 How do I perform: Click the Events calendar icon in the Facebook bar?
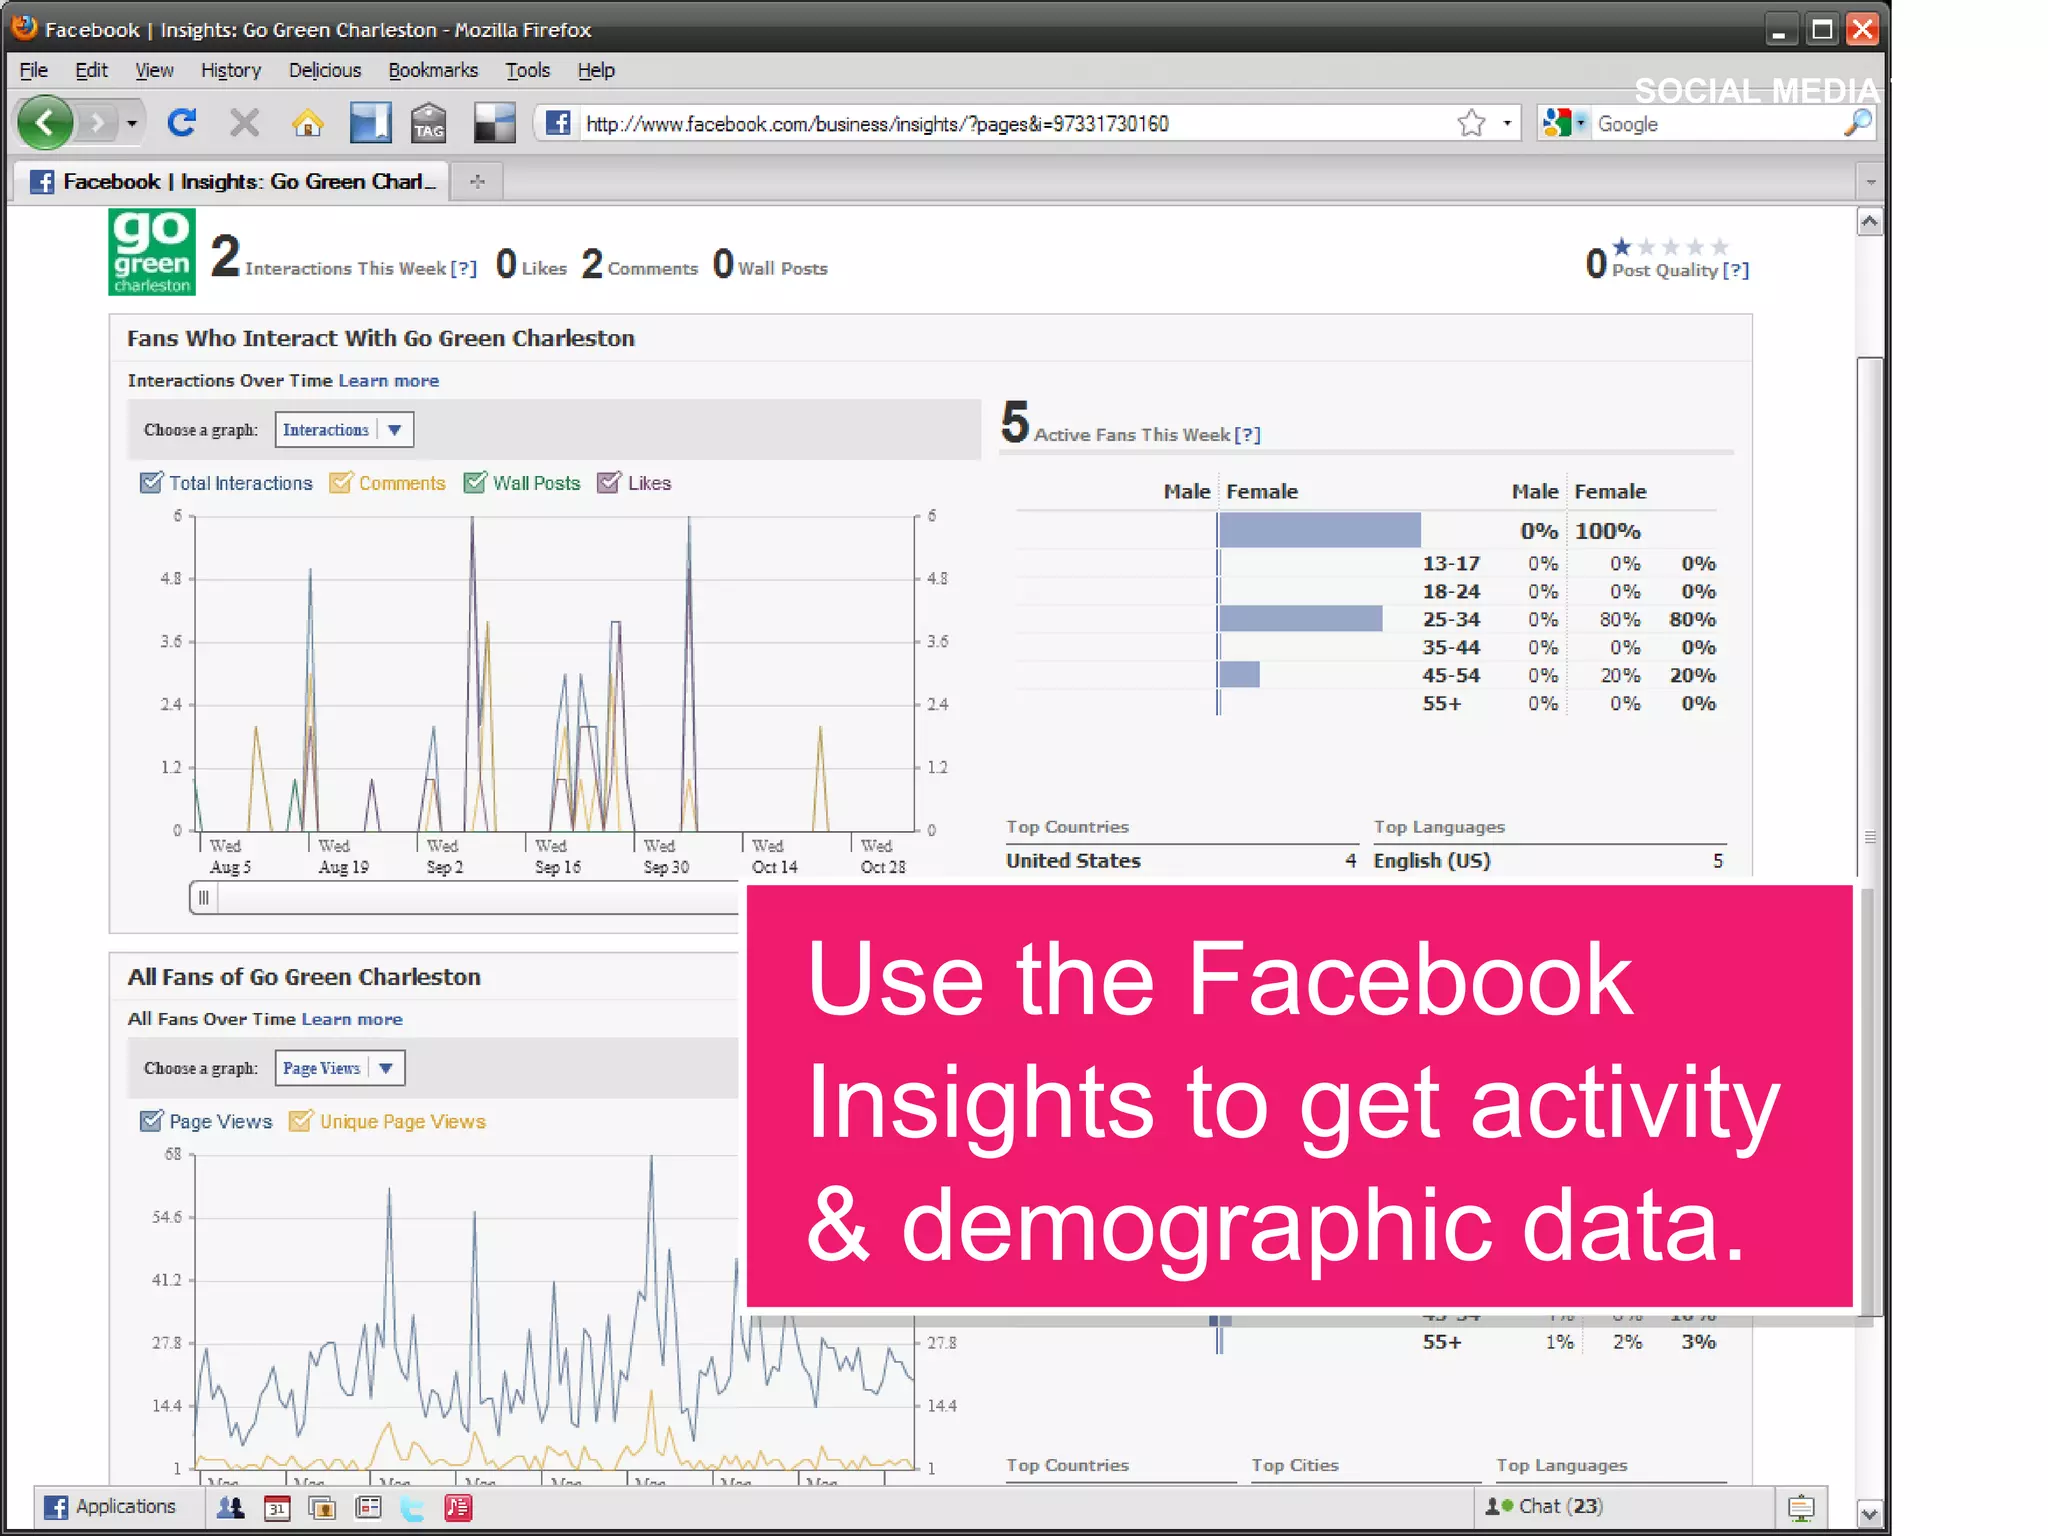pos(277,1507)
